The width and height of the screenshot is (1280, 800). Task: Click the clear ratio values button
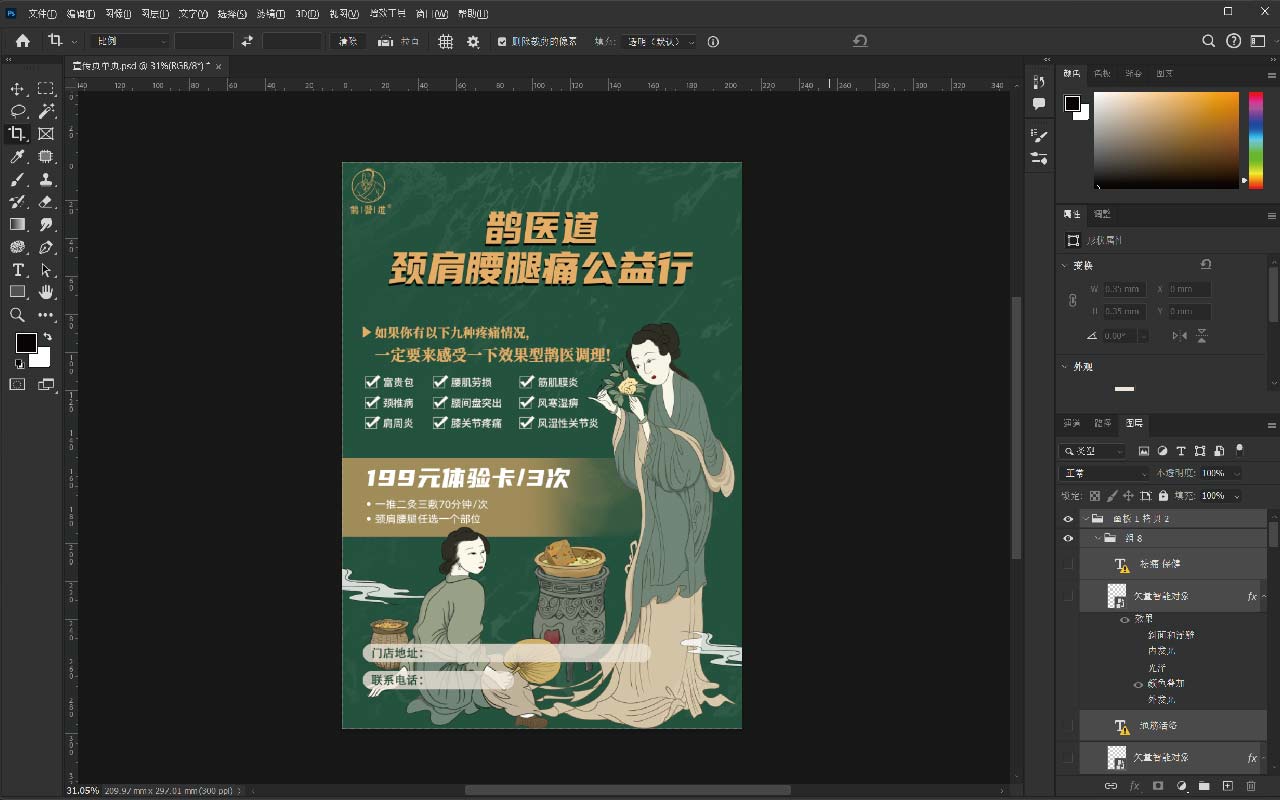pyautogui.click(x=347, y=42)
